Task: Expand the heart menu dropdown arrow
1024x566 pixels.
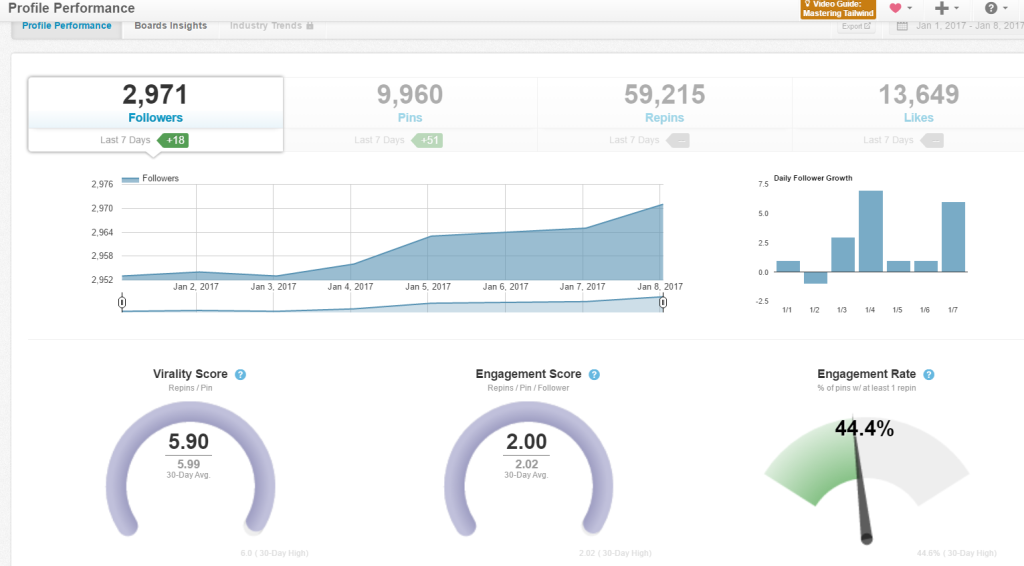Action: point(910,8)
